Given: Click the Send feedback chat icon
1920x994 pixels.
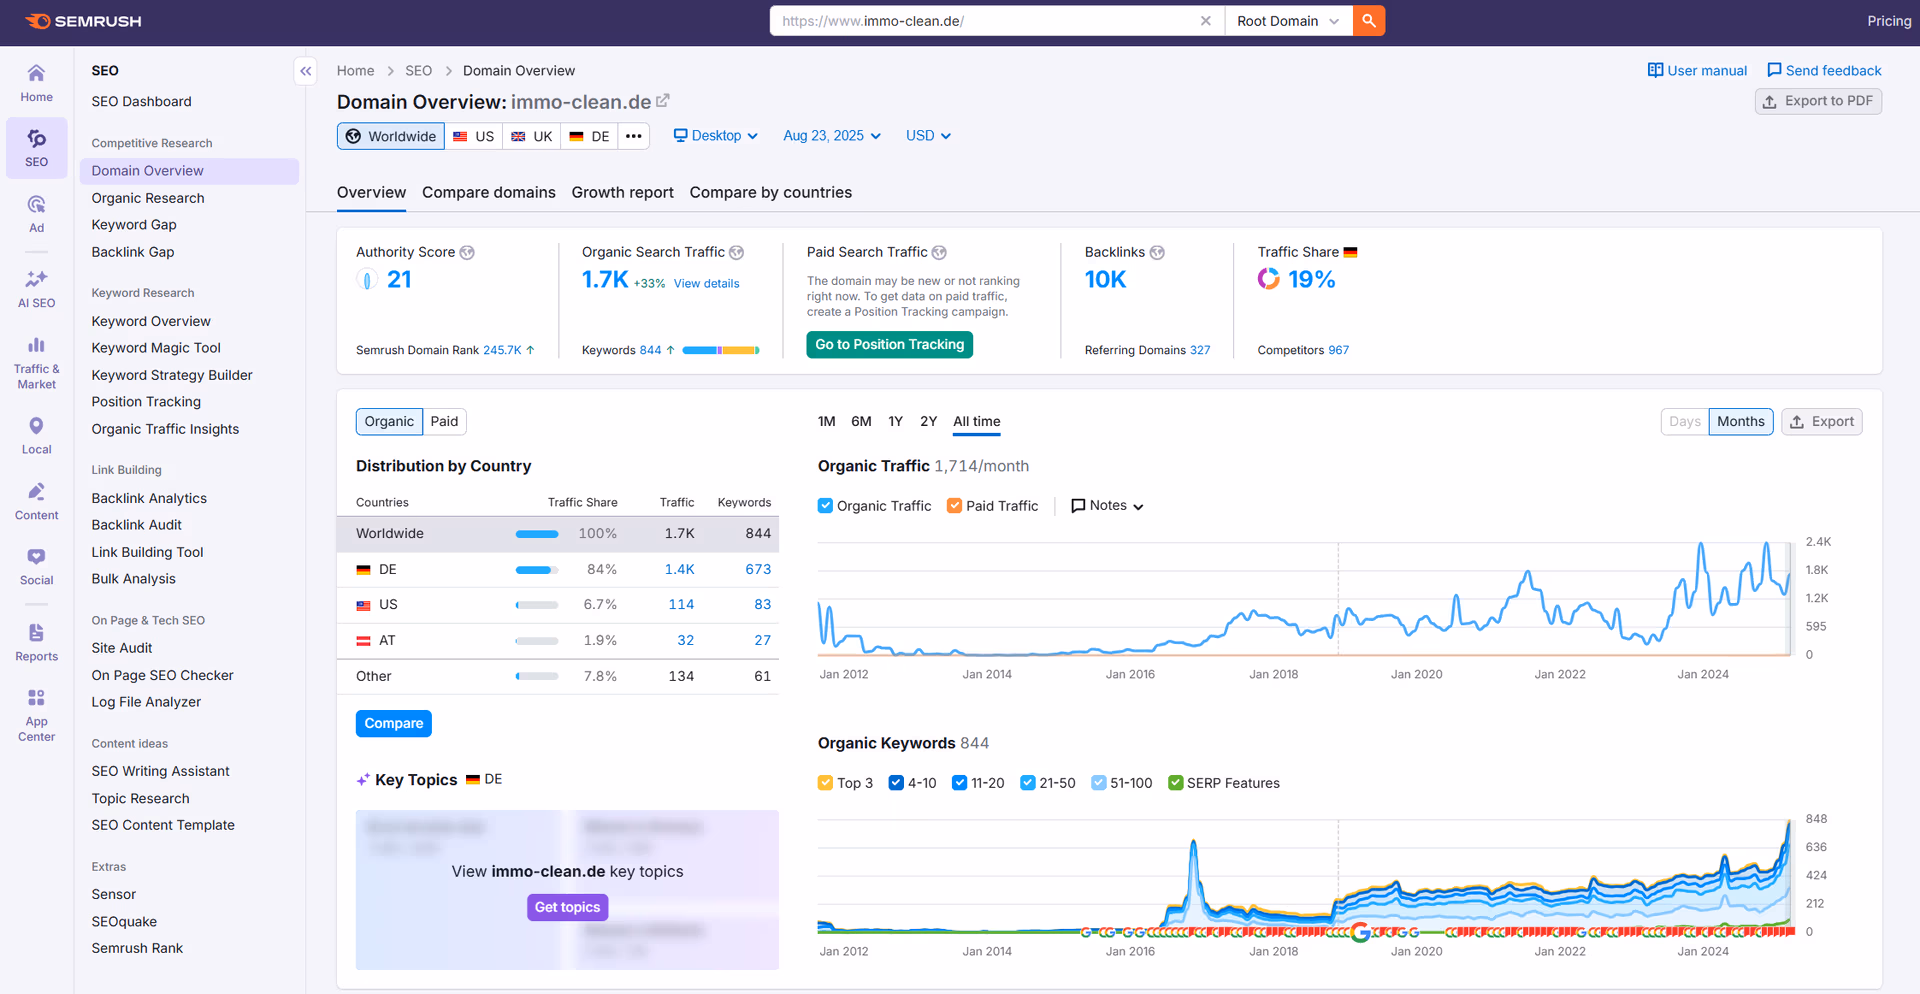Looking at the screenshot, I should 1774,70.
